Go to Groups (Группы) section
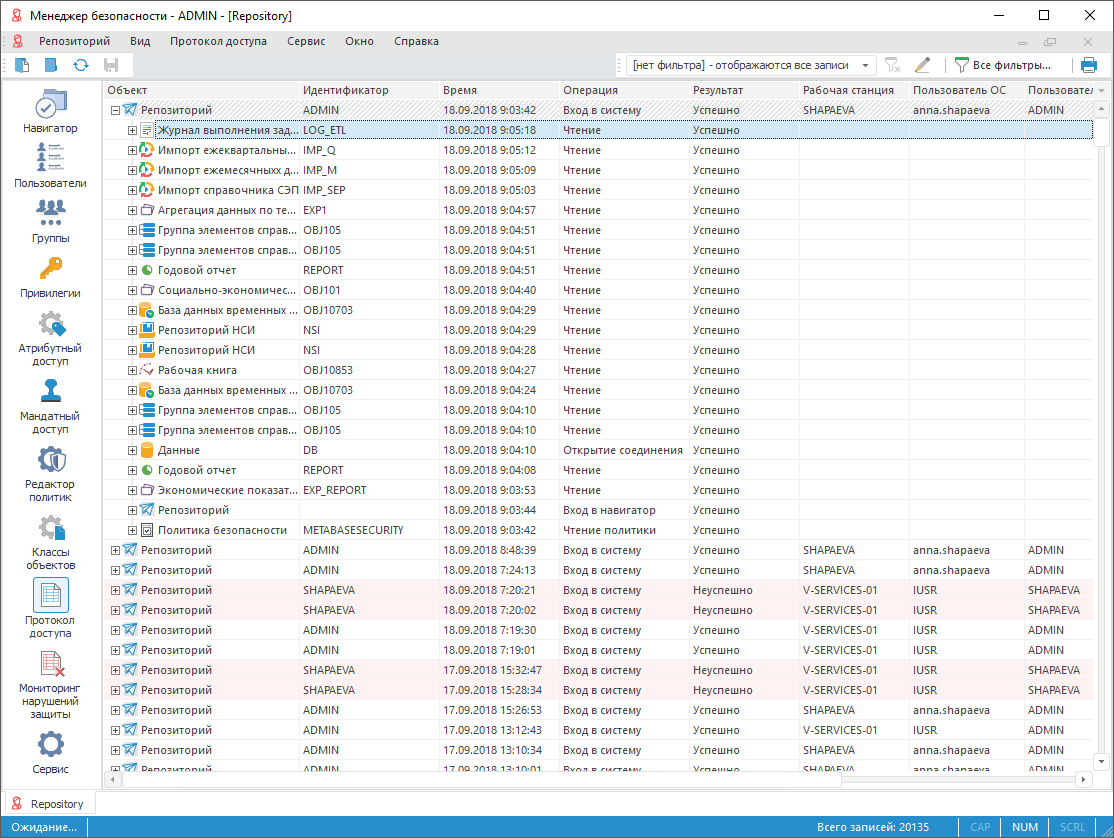 [x=50, y=221]
